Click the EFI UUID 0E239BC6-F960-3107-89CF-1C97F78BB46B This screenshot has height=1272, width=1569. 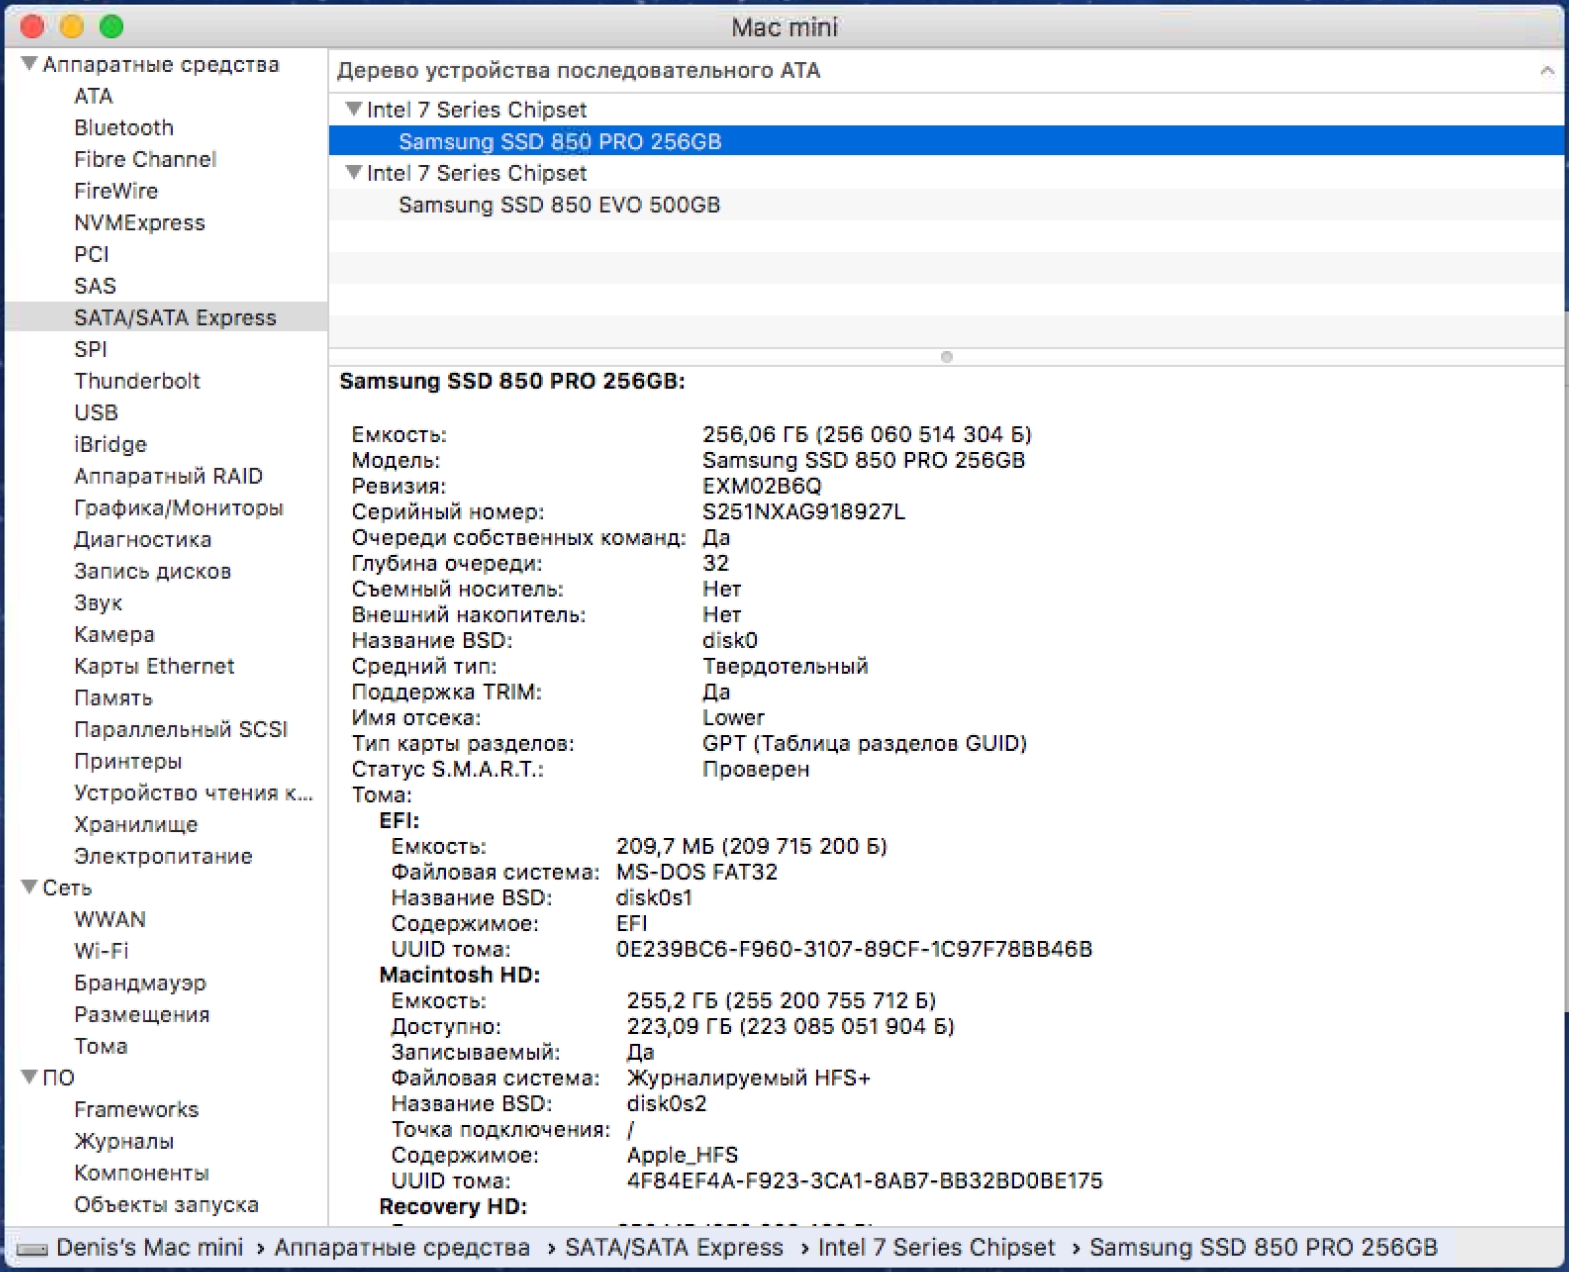854,949
